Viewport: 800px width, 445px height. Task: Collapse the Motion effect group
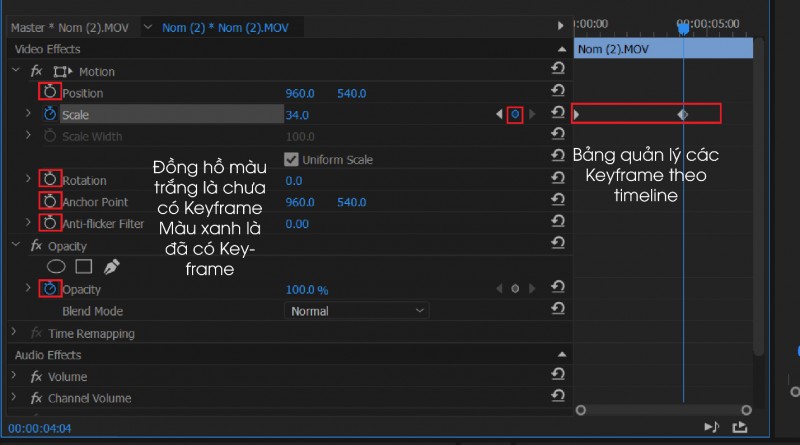pos(15,70)
